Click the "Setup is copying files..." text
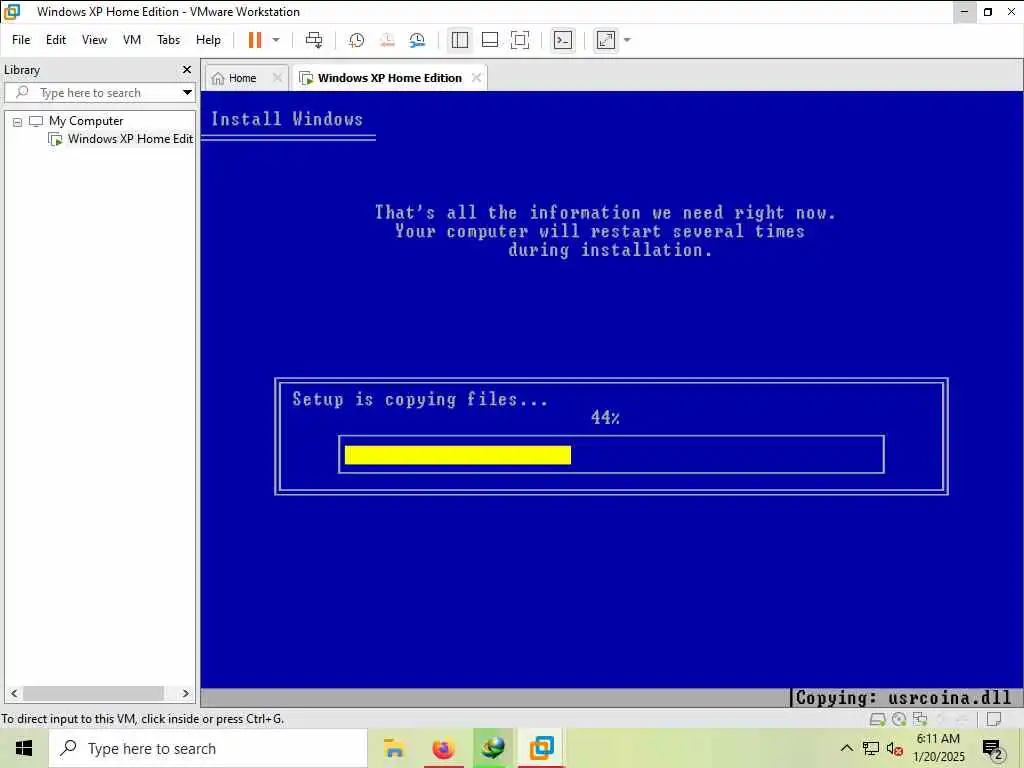 420,399
